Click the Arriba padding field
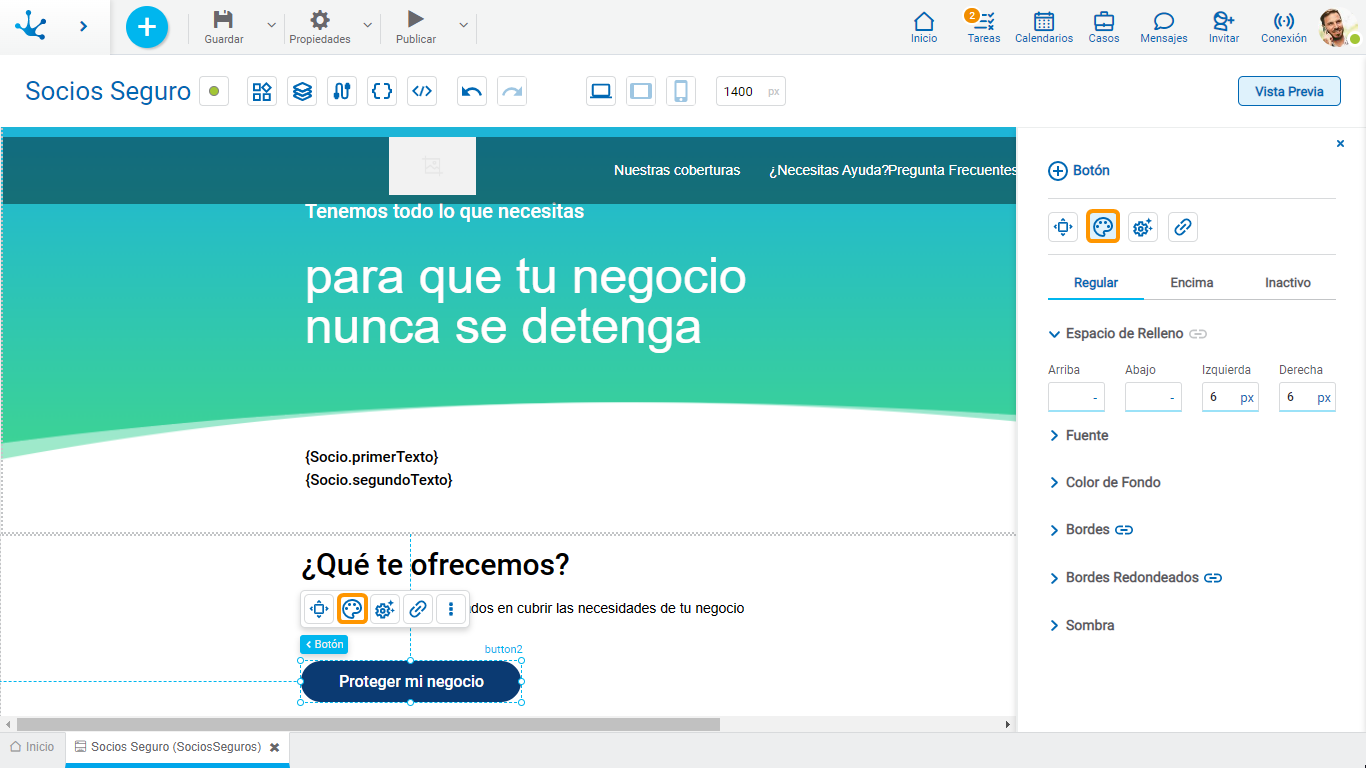This screenshot has width=1366, height=768. (1076, 397)
